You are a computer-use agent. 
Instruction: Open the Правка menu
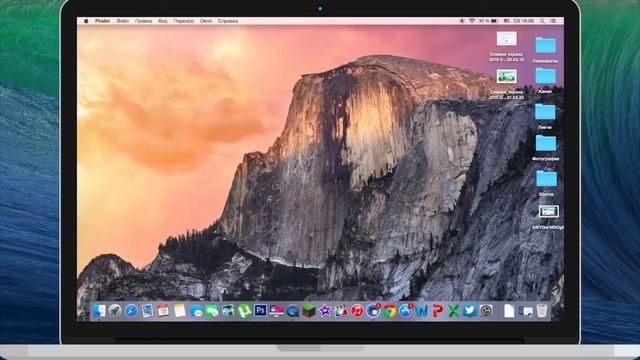tap(144, 21)
